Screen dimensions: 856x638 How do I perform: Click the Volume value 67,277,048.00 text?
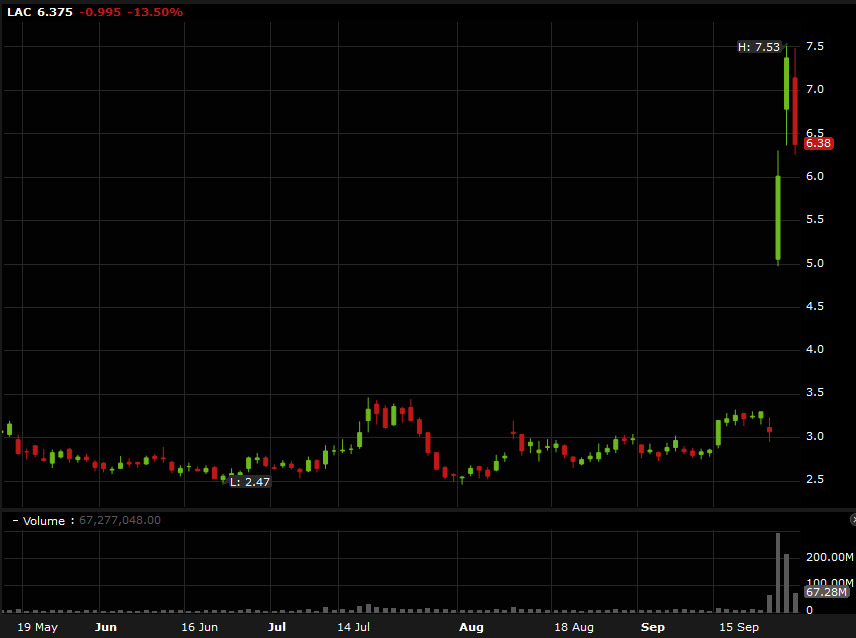coord(120,520)
